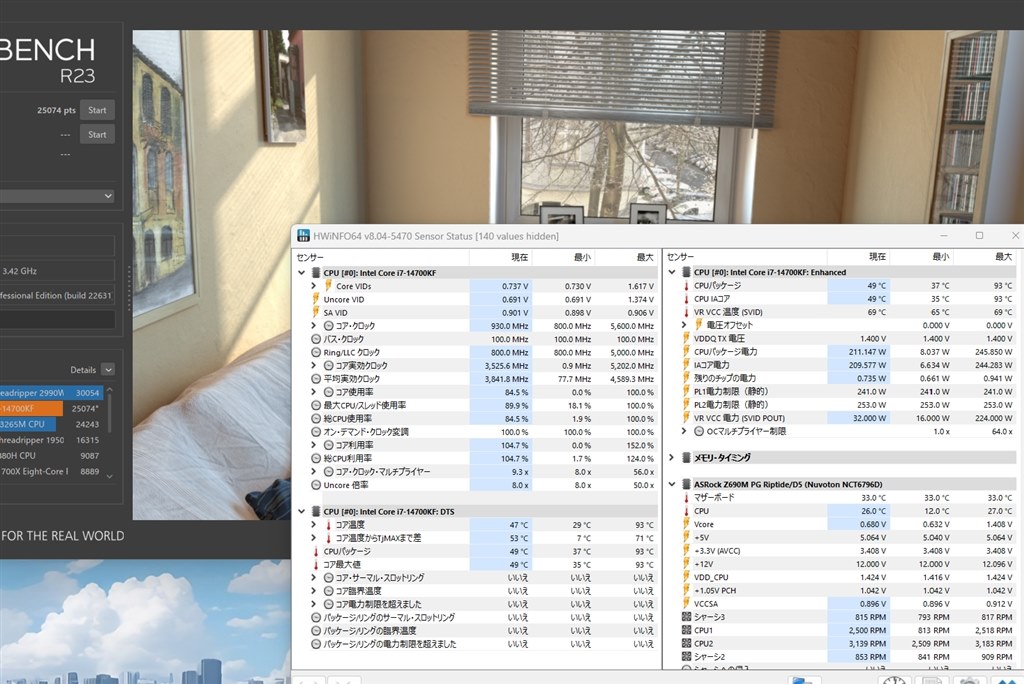The width and height of the screenshot is (1024, 684).
Task: Expand the メモリ・タイミング group
Action: [x=671, y=457]
